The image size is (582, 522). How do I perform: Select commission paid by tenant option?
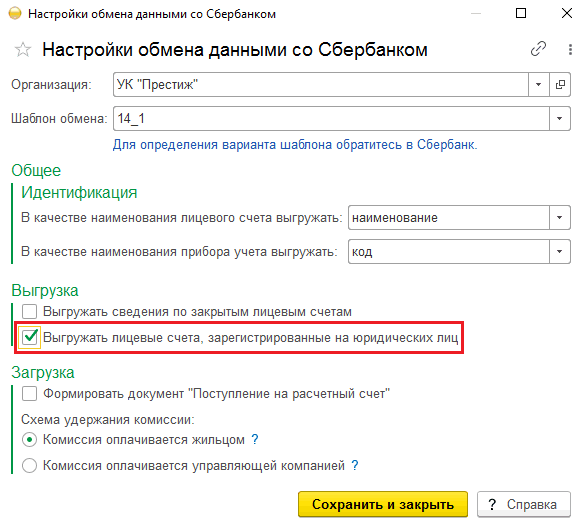coord(29,440)
